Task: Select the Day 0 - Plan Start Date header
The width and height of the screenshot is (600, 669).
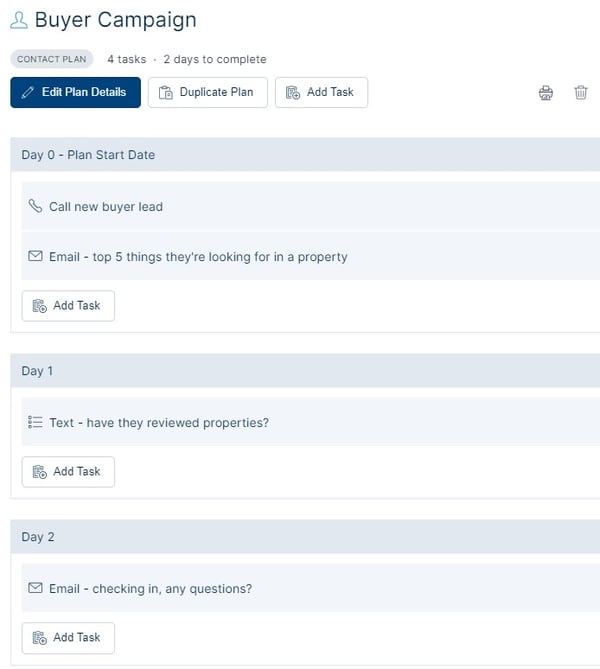Action: [x=305, y=154]
